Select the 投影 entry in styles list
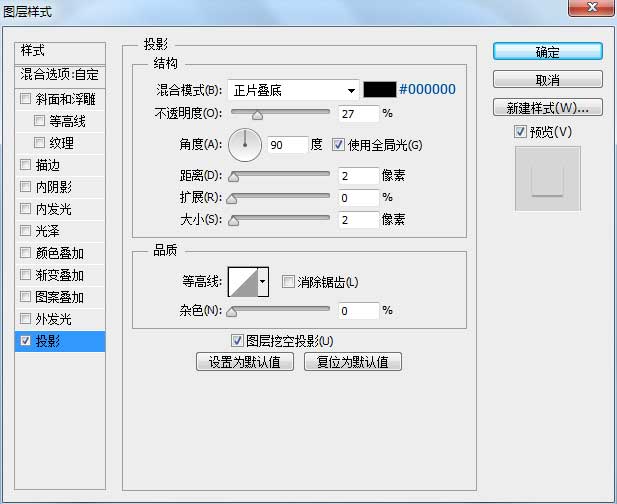 [60, 341]
